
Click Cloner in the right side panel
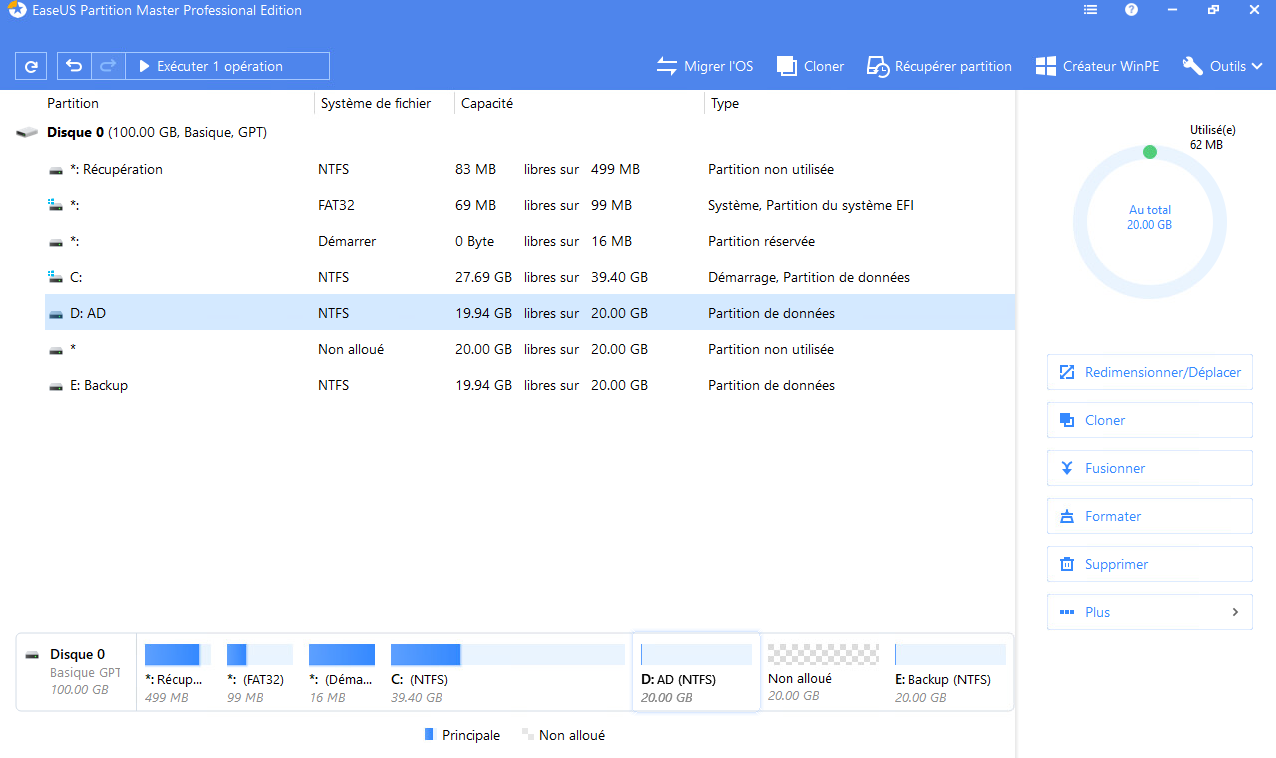[1150, 420]
